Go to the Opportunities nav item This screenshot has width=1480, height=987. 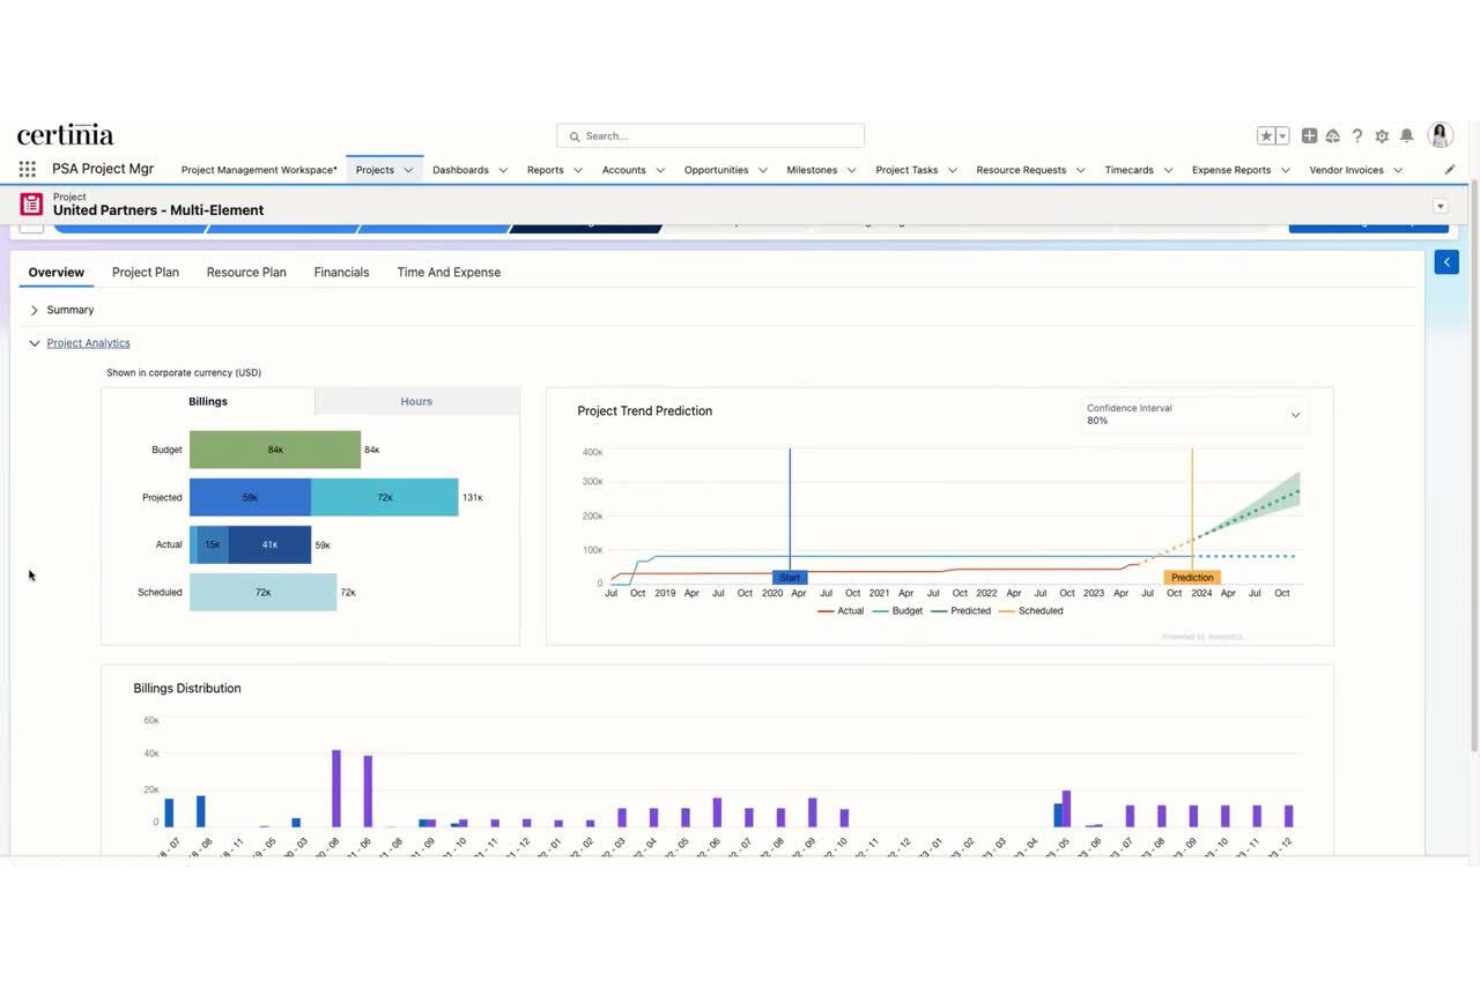coord(716,170)
